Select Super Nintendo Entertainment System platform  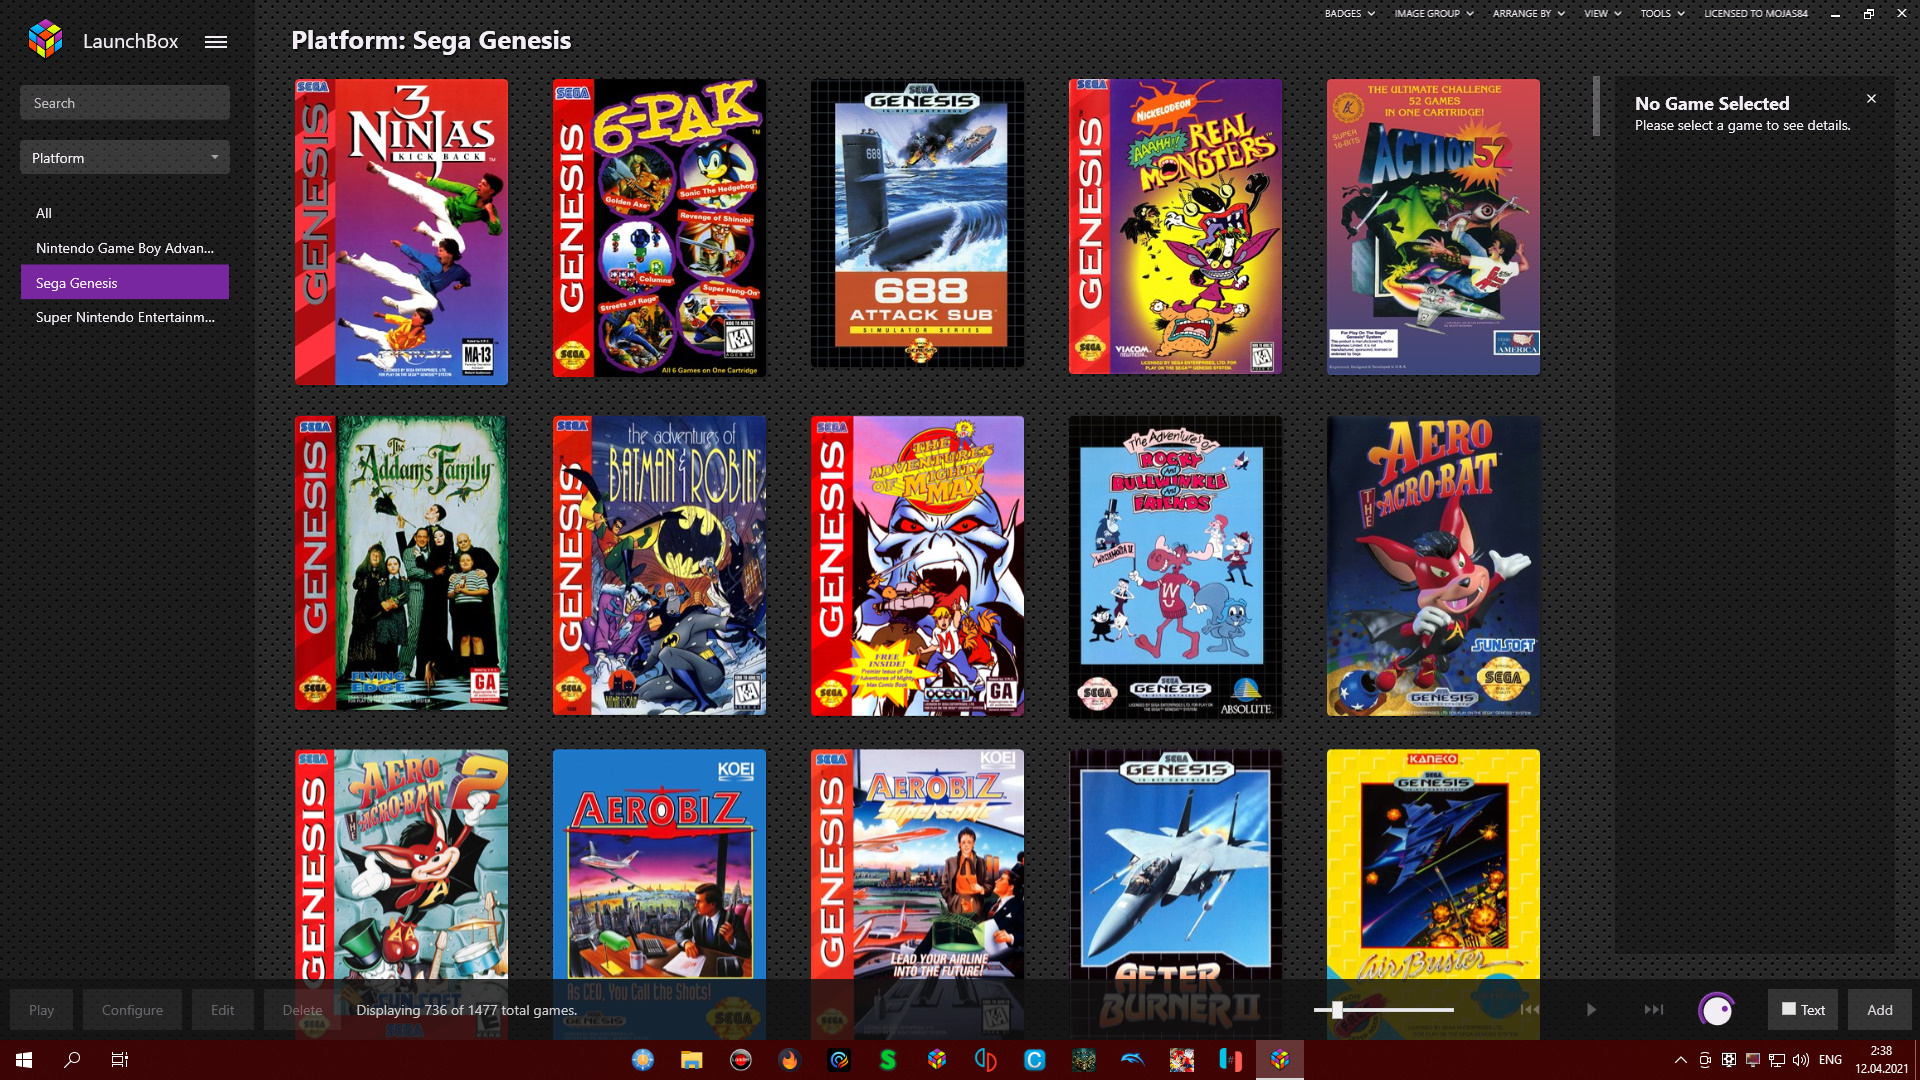pos(125,317)
